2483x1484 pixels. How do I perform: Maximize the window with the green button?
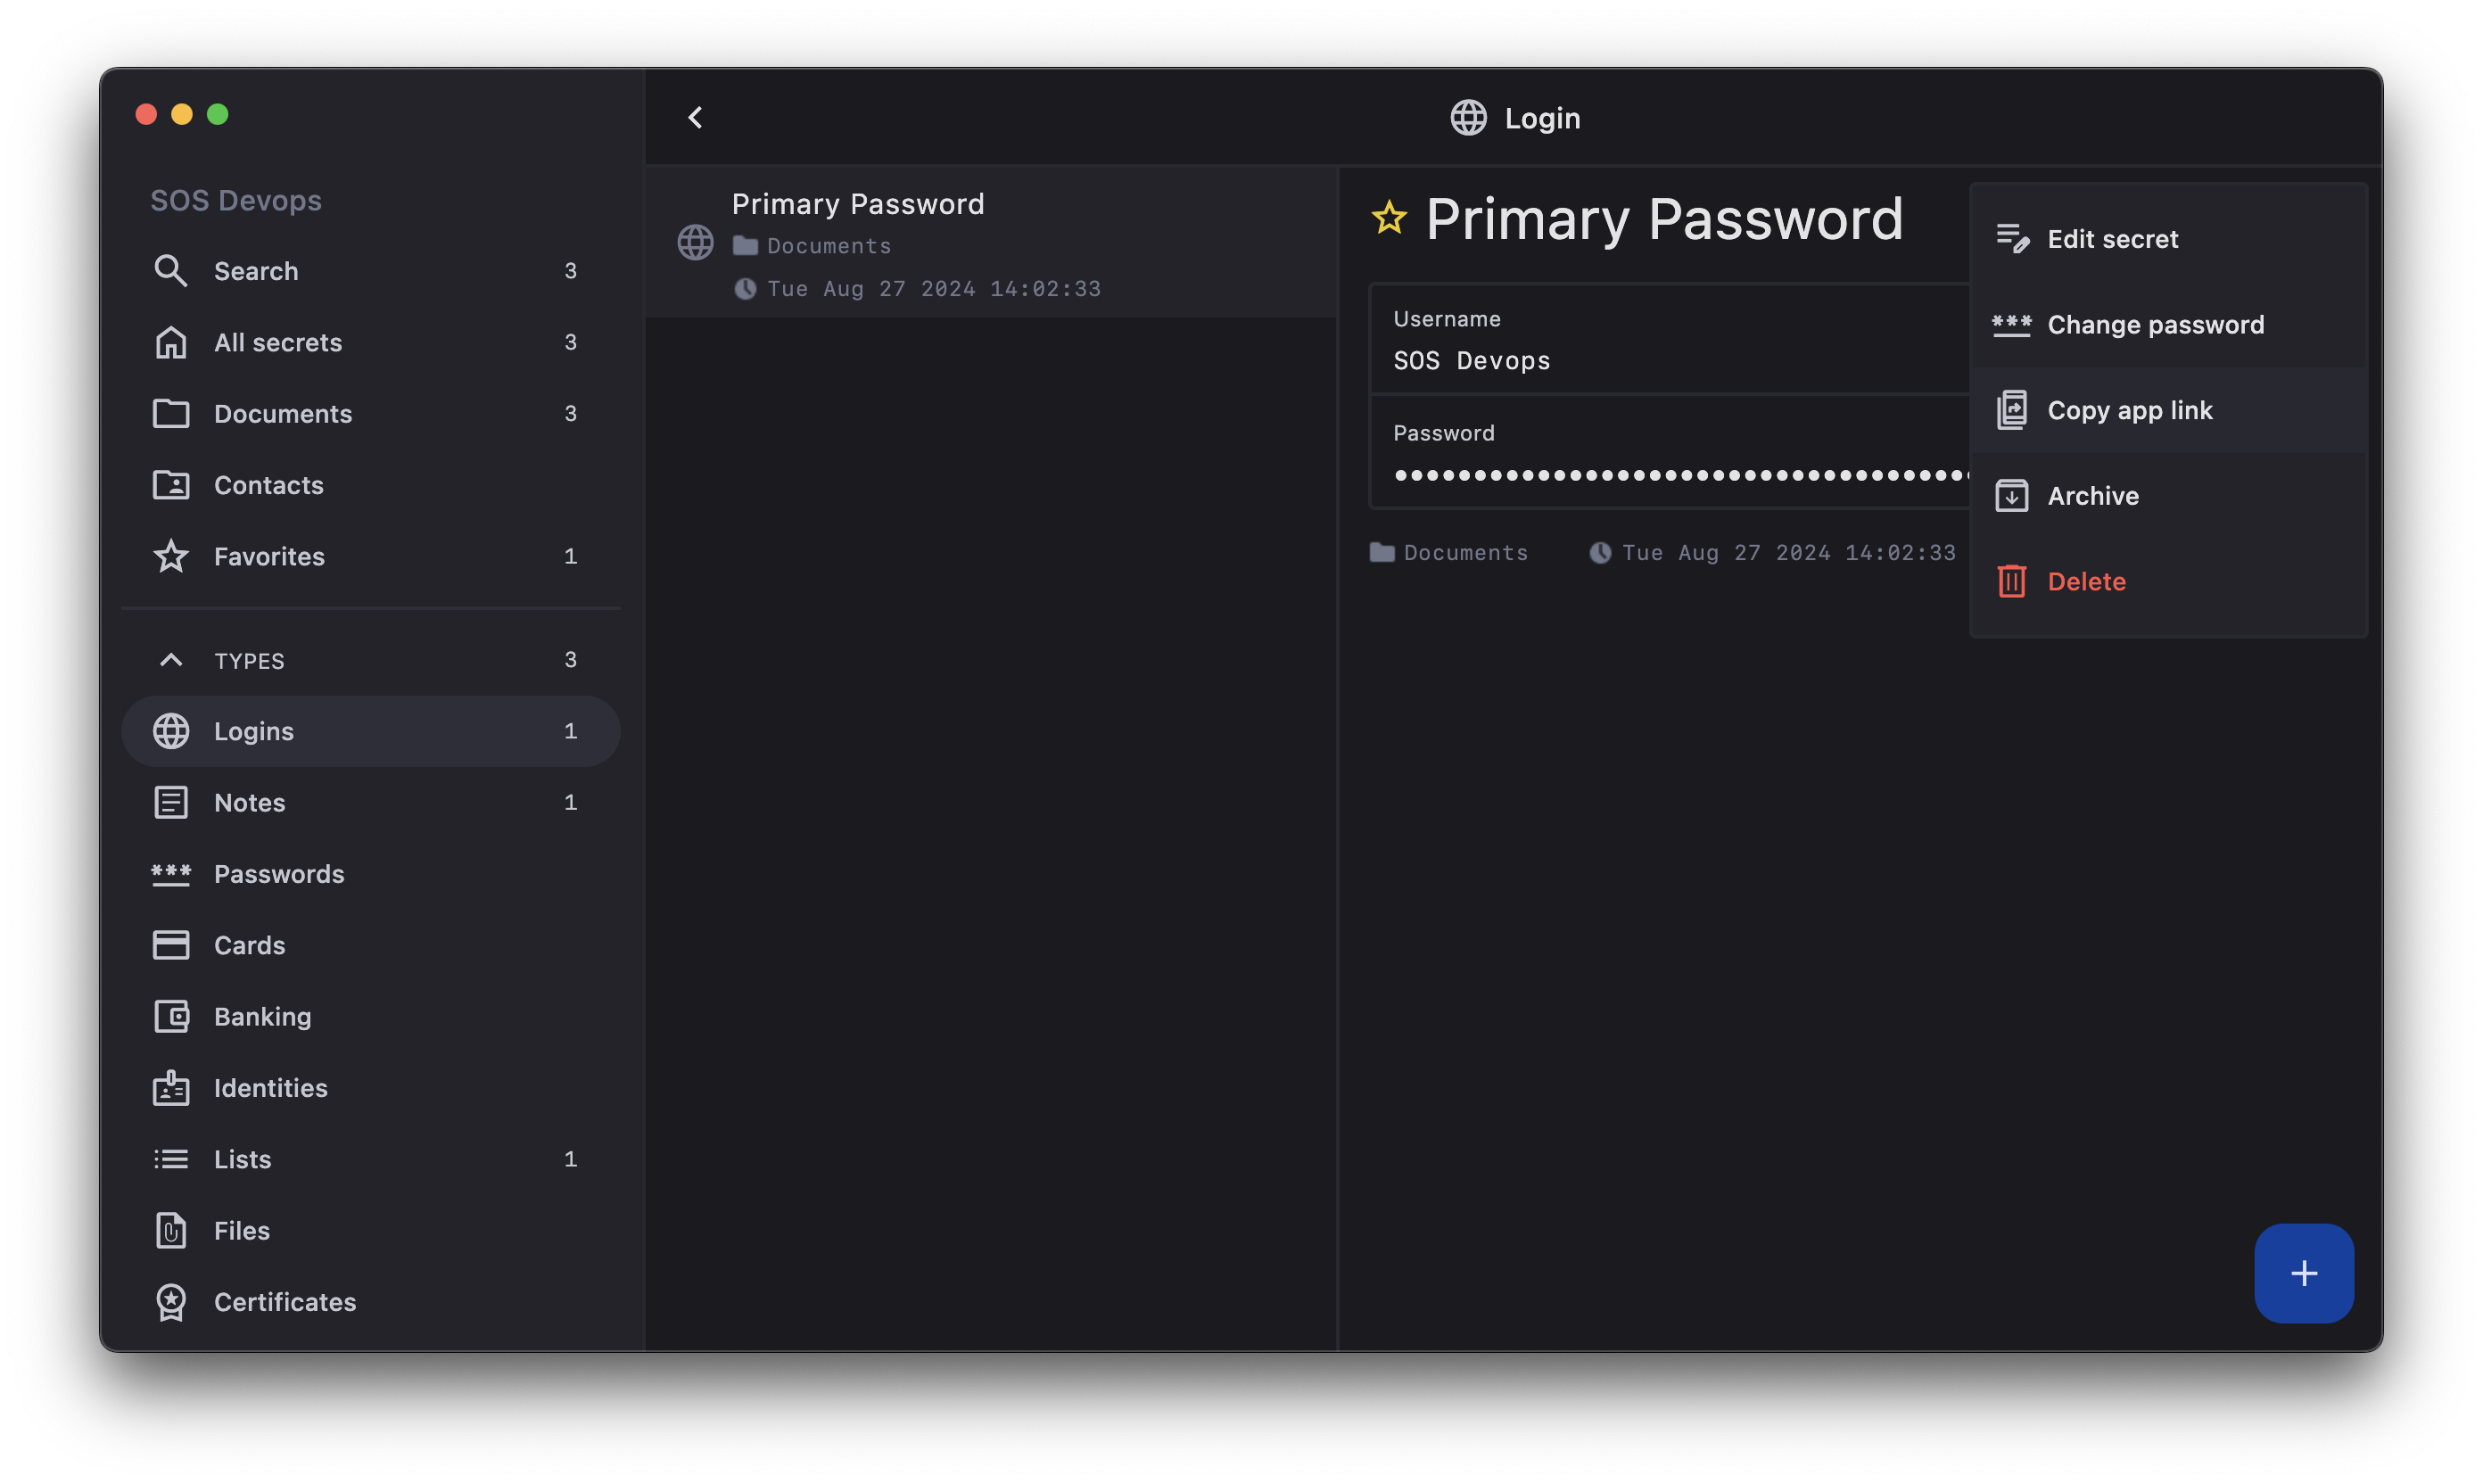[x=217, y=114]
